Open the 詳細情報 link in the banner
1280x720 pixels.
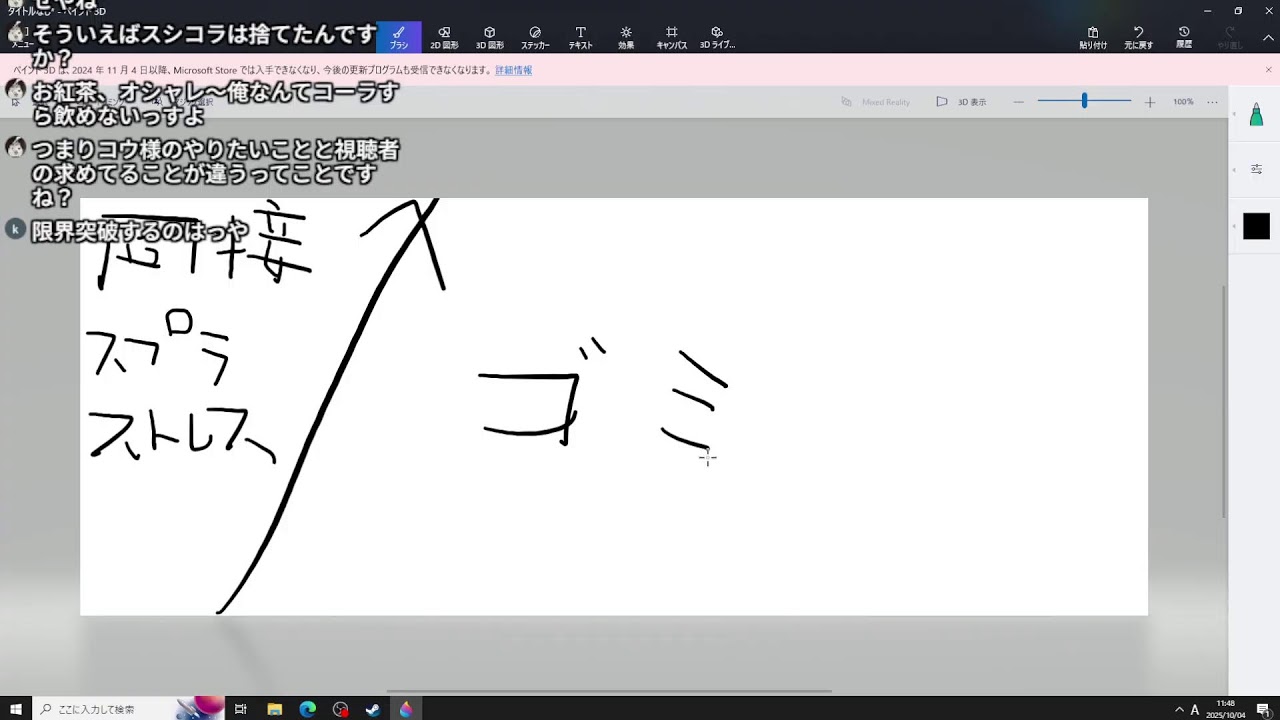coord(513,71)
